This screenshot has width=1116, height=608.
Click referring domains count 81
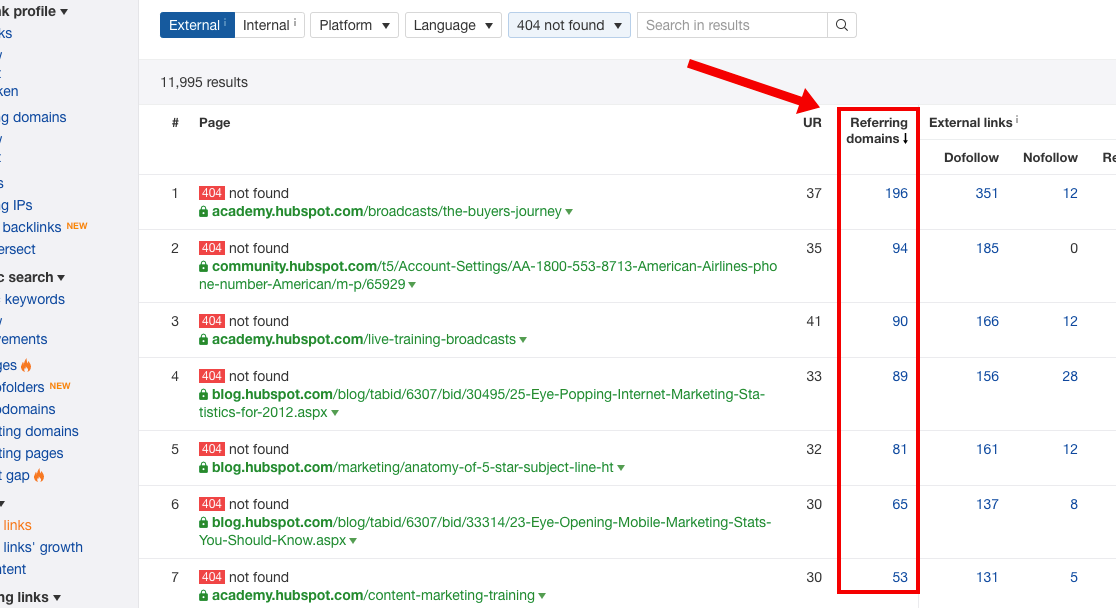tap(900, 449)
